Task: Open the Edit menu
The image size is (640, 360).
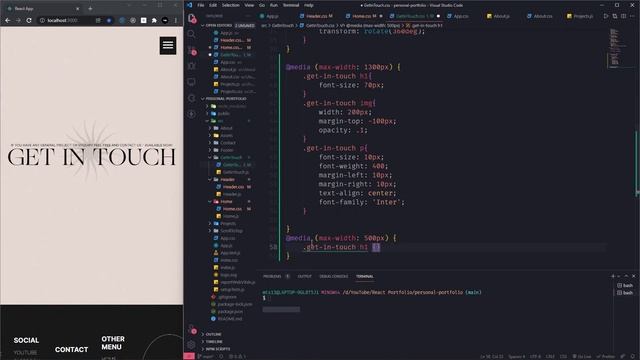Action: coord(213,5)
